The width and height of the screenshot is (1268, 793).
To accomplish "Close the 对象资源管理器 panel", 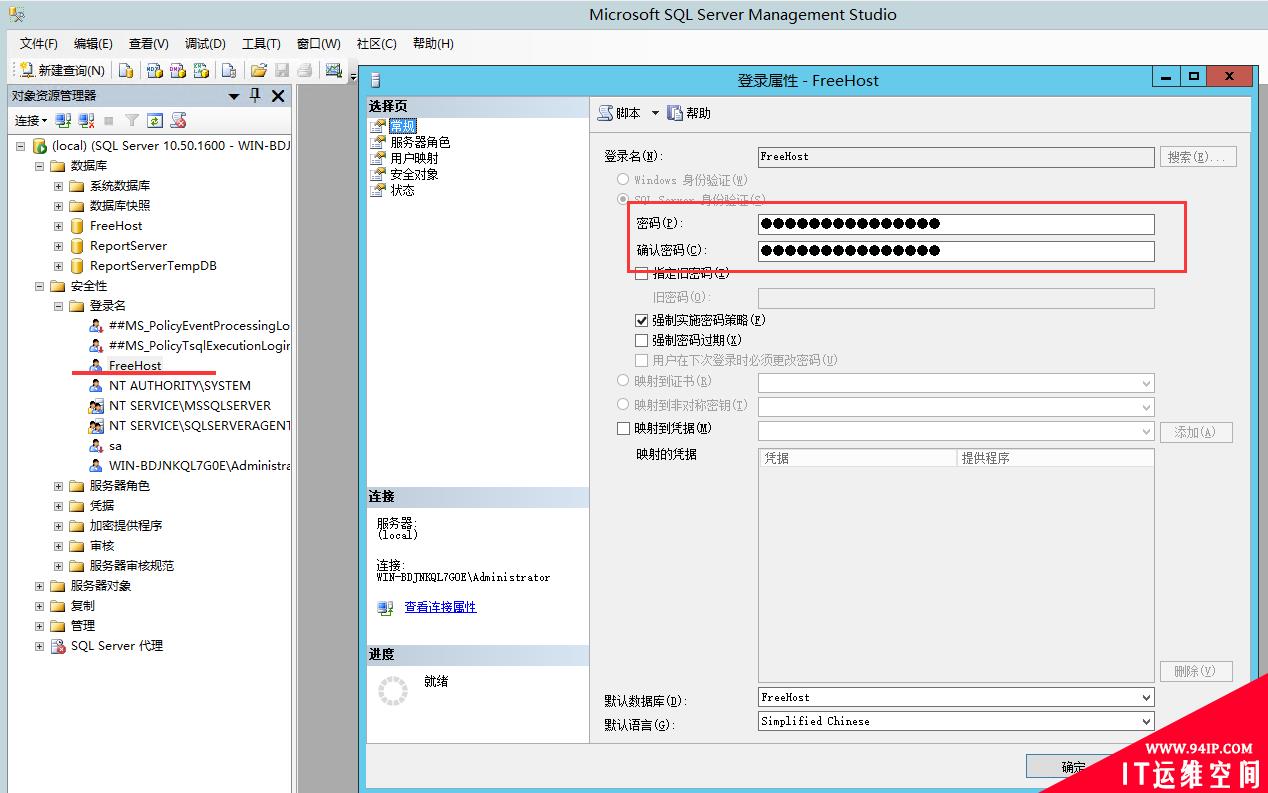I will 278,95.
